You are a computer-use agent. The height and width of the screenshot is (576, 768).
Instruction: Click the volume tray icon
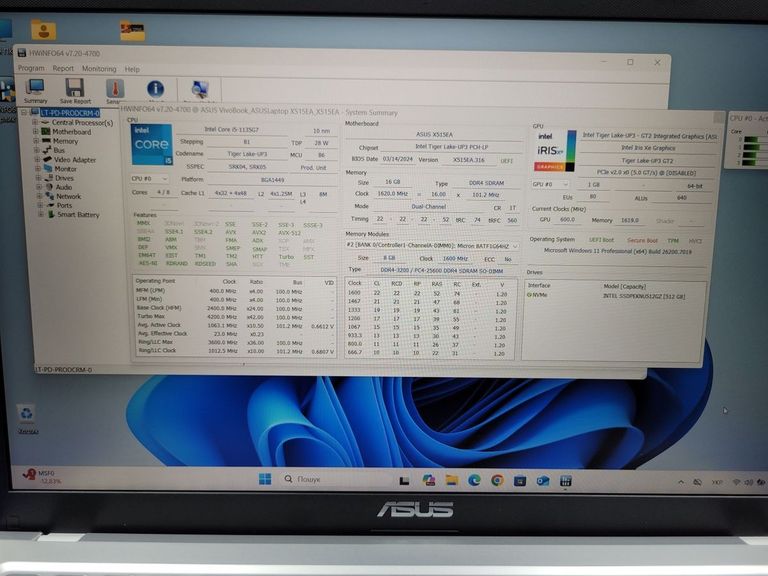(x=748, y=482)
